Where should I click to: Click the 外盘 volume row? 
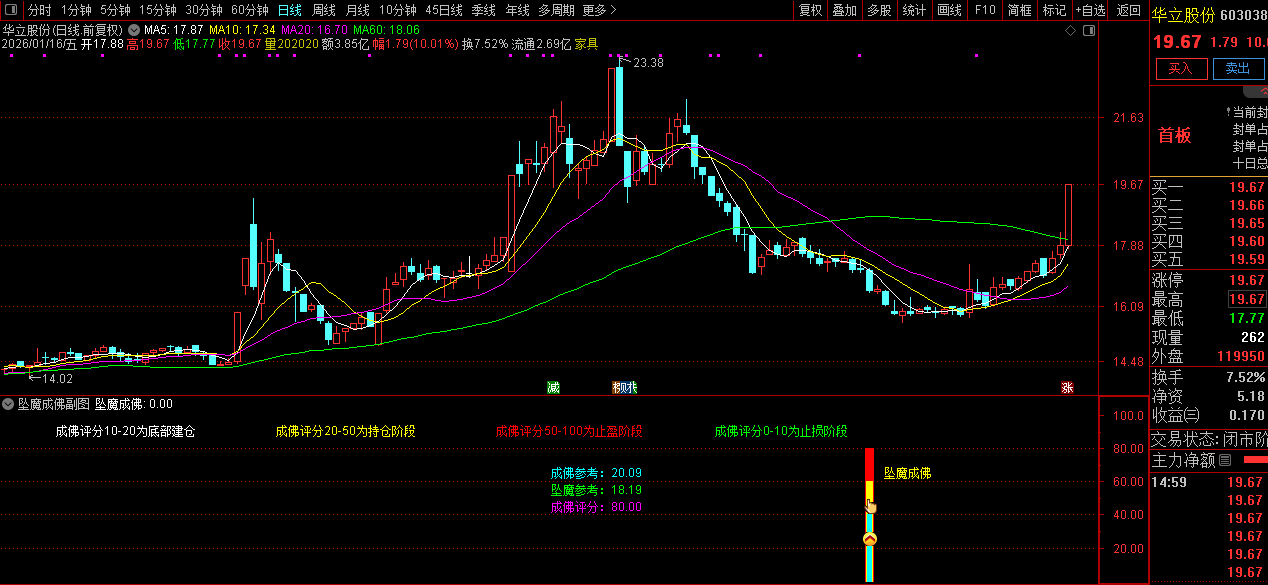1209,356
